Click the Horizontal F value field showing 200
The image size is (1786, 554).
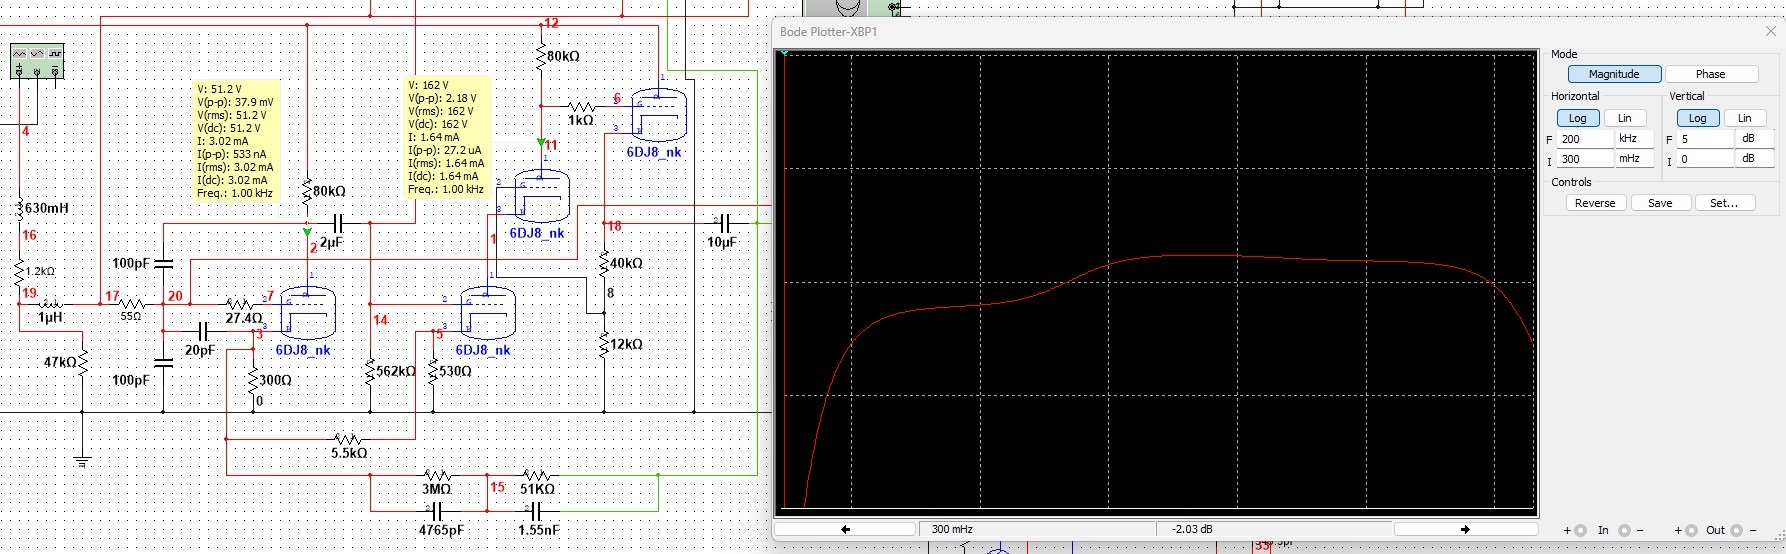point(1585,139)
